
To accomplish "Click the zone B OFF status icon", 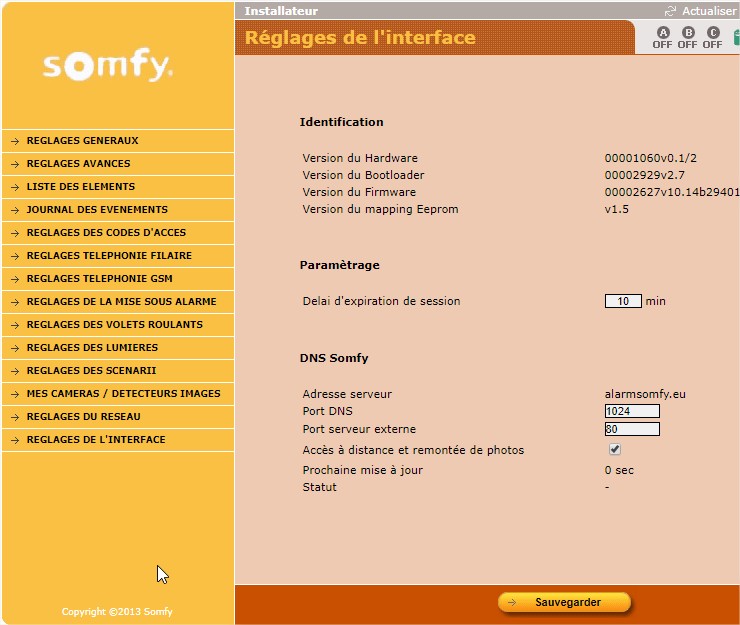I will coord(687,38).
